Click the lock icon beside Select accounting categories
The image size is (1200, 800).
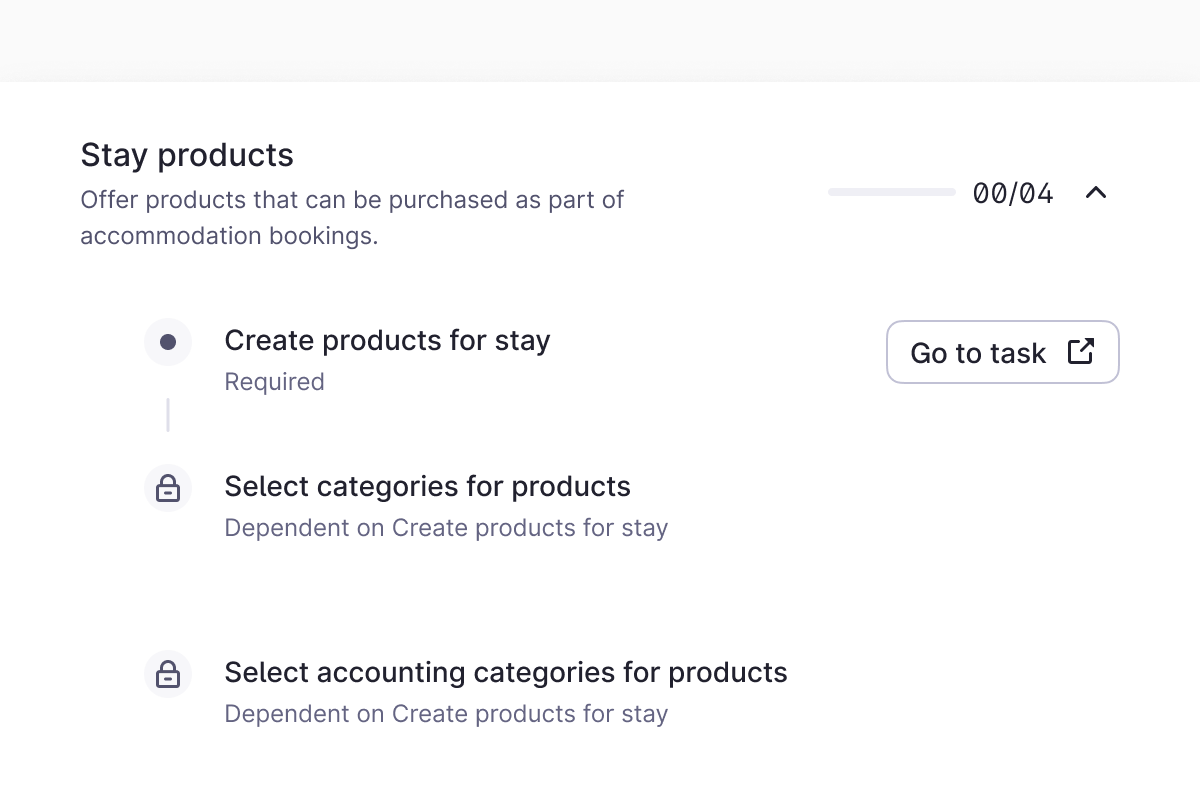[168, 674]
